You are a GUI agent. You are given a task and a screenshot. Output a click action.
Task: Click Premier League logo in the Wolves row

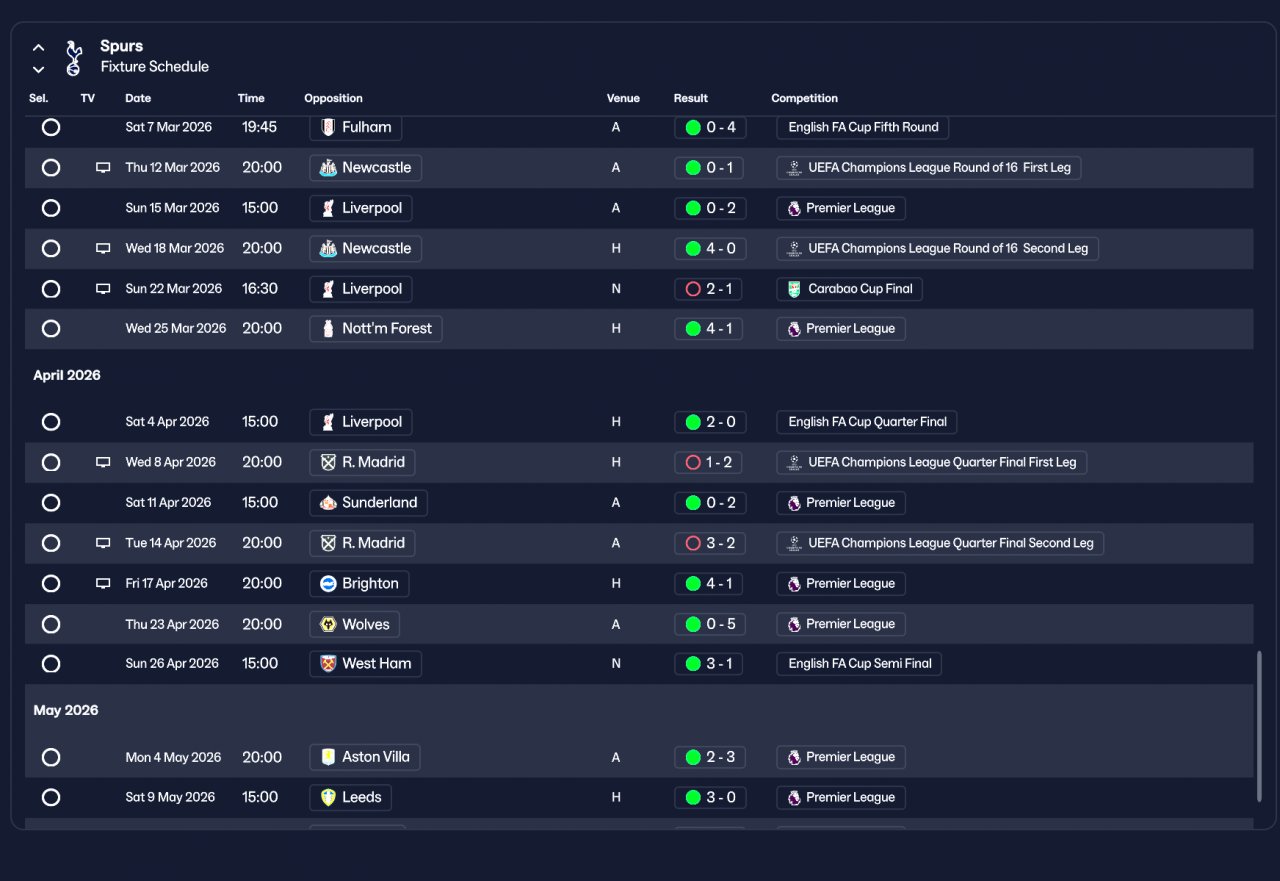794,624
